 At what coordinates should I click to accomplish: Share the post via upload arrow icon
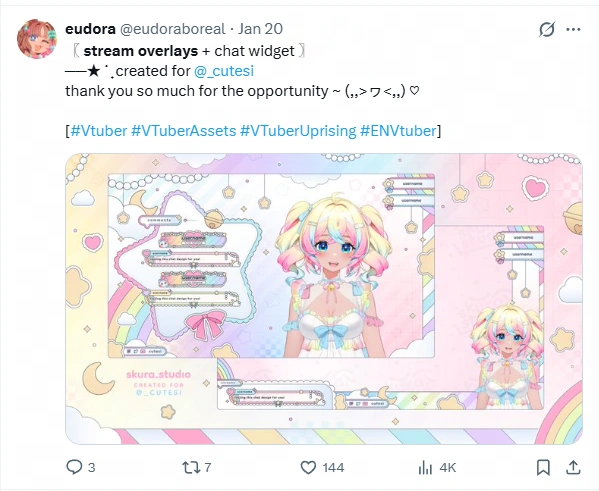tap(573, 467)
